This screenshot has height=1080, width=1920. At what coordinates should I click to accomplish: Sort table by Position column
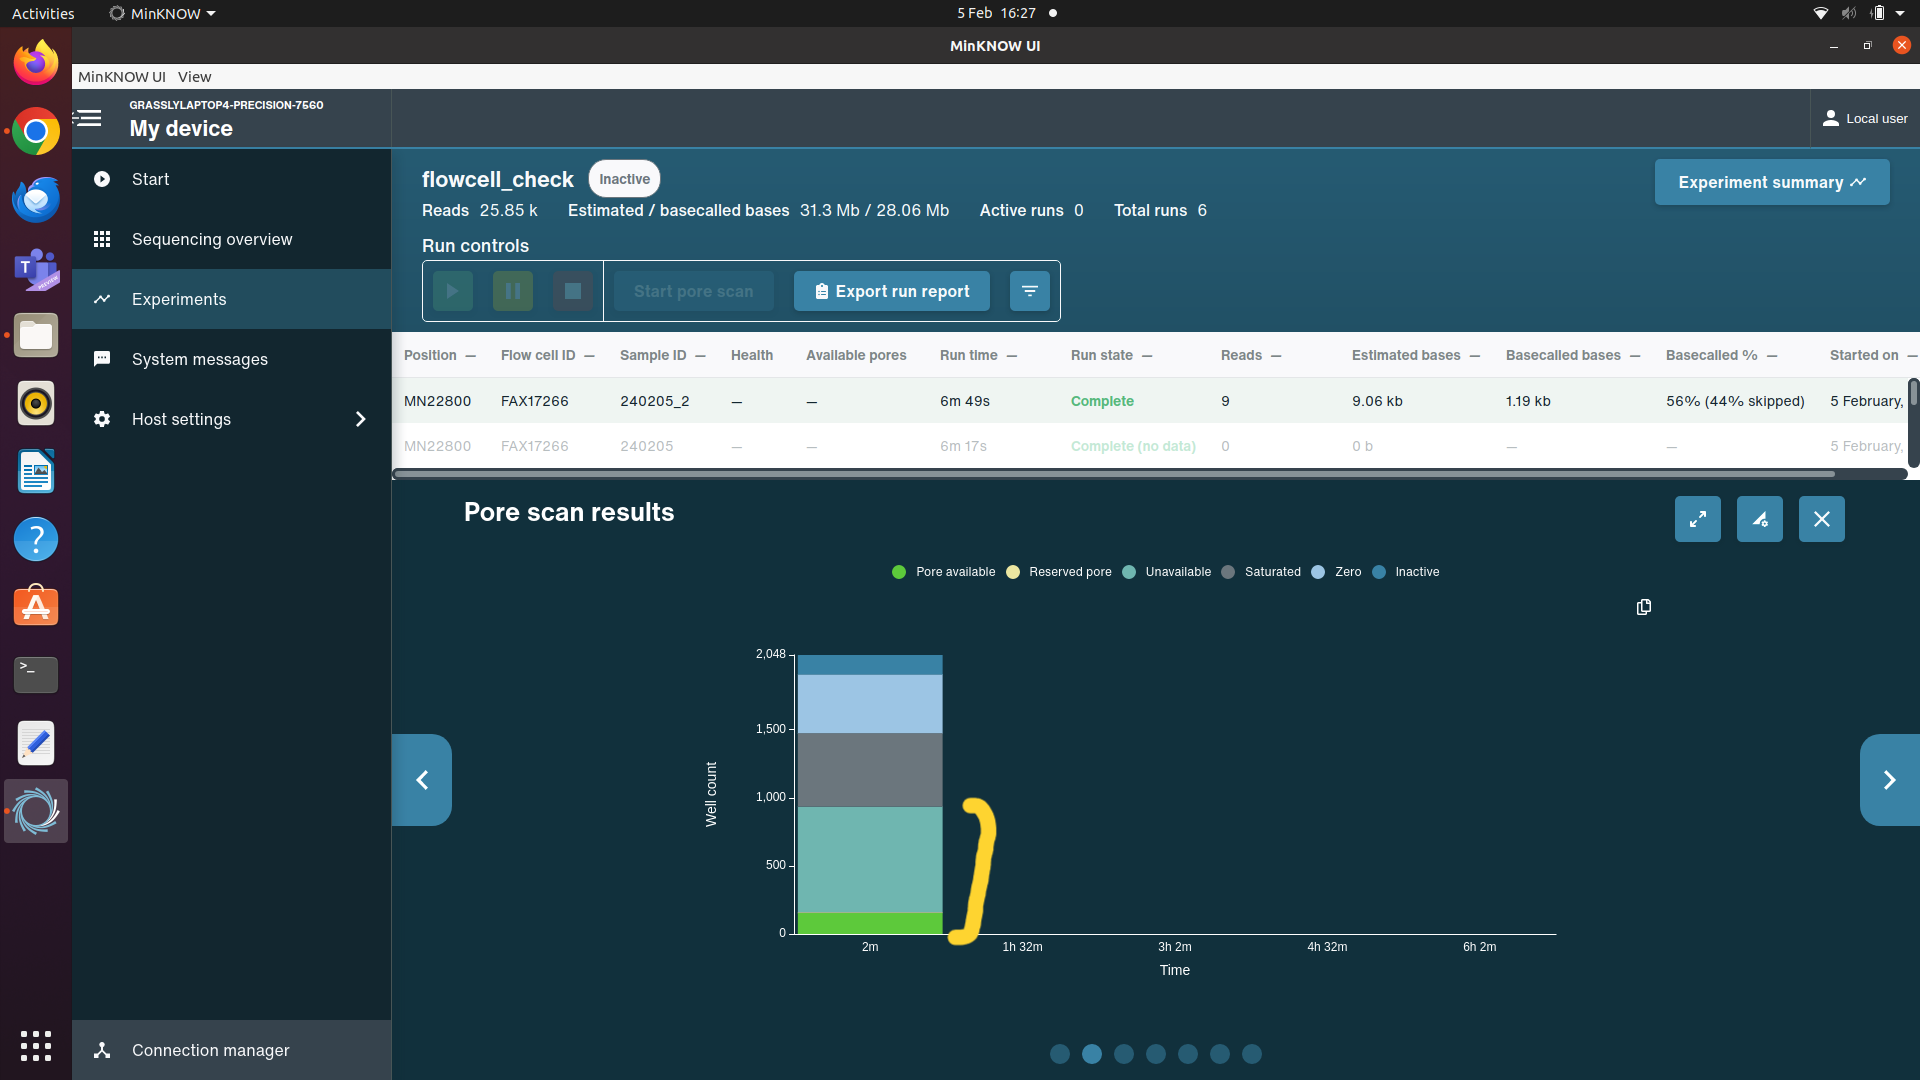point(440,355)
